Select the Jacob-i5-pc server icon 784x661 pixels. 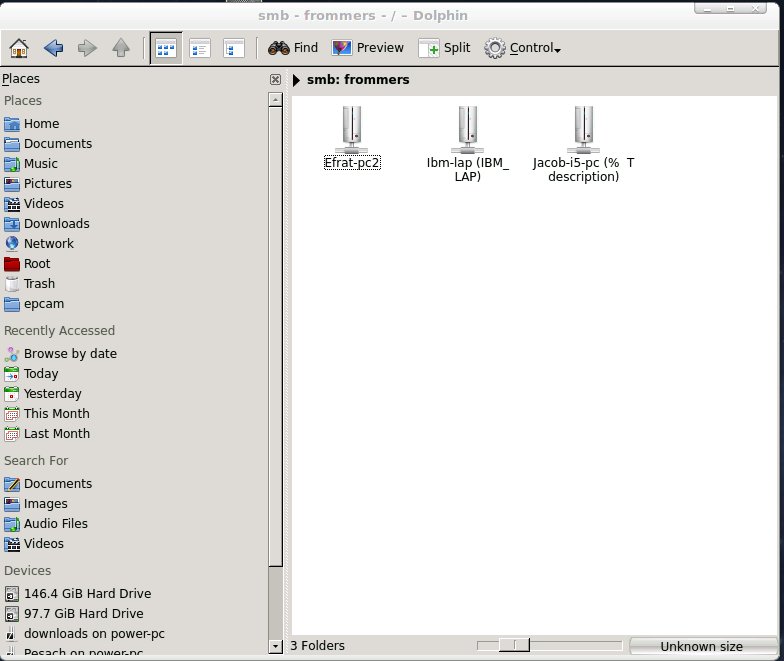[x=584, y=130]
